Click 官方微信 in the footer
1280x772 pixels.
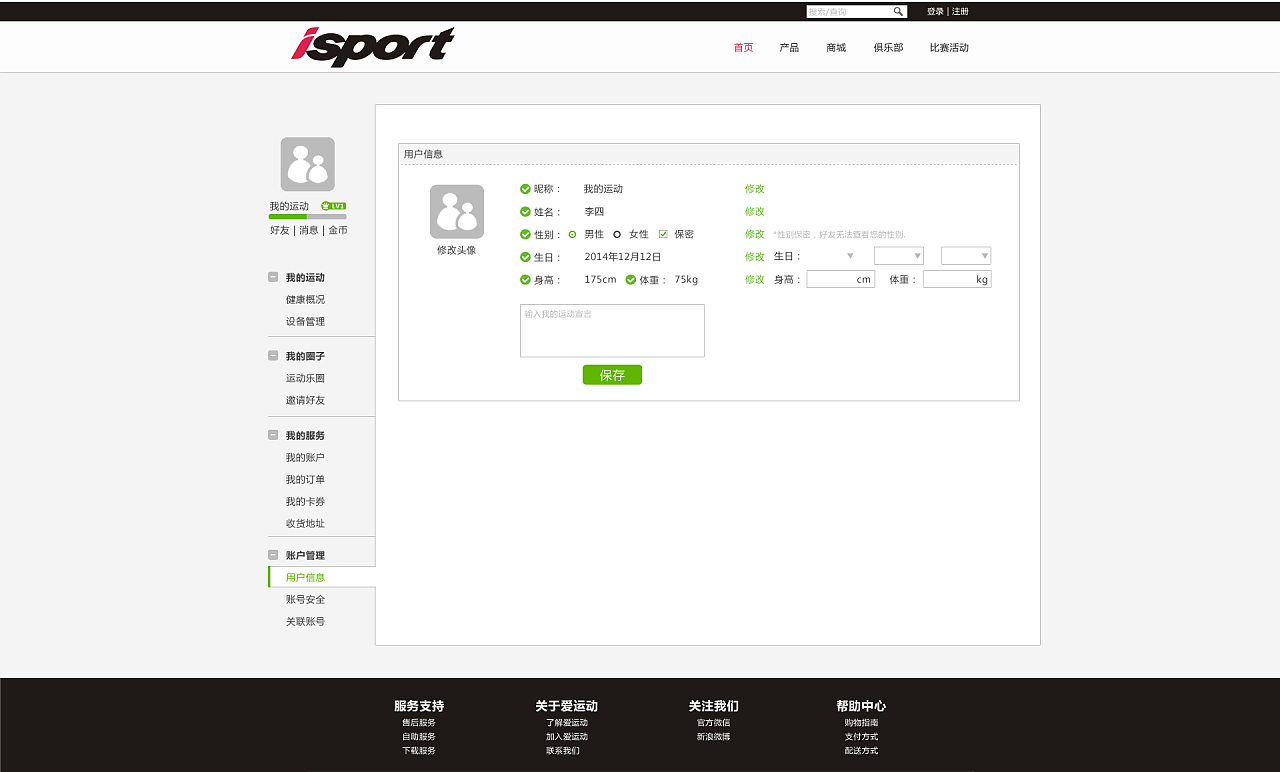coord(713,723)
